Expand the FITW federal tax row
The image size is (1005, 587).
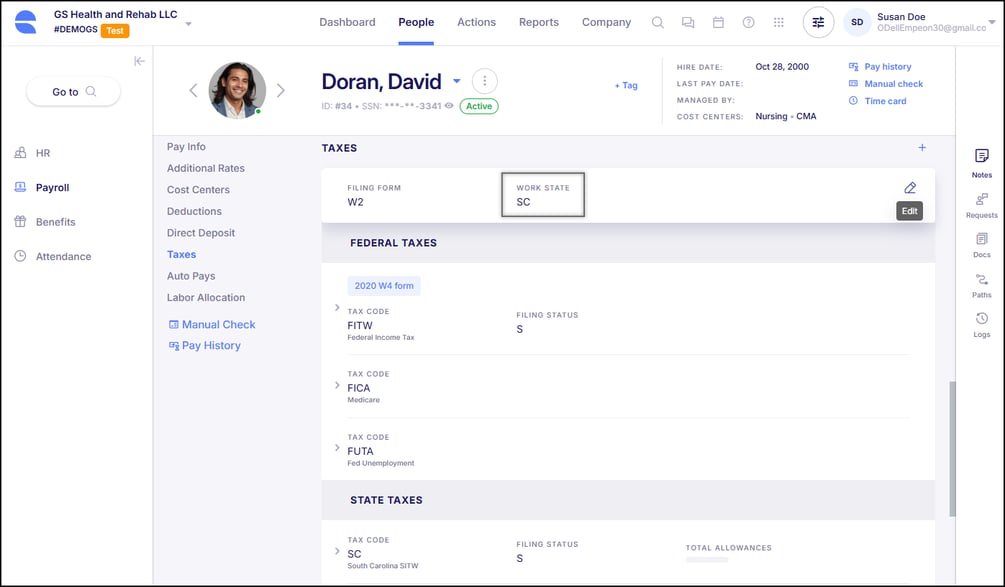[337, 308]
